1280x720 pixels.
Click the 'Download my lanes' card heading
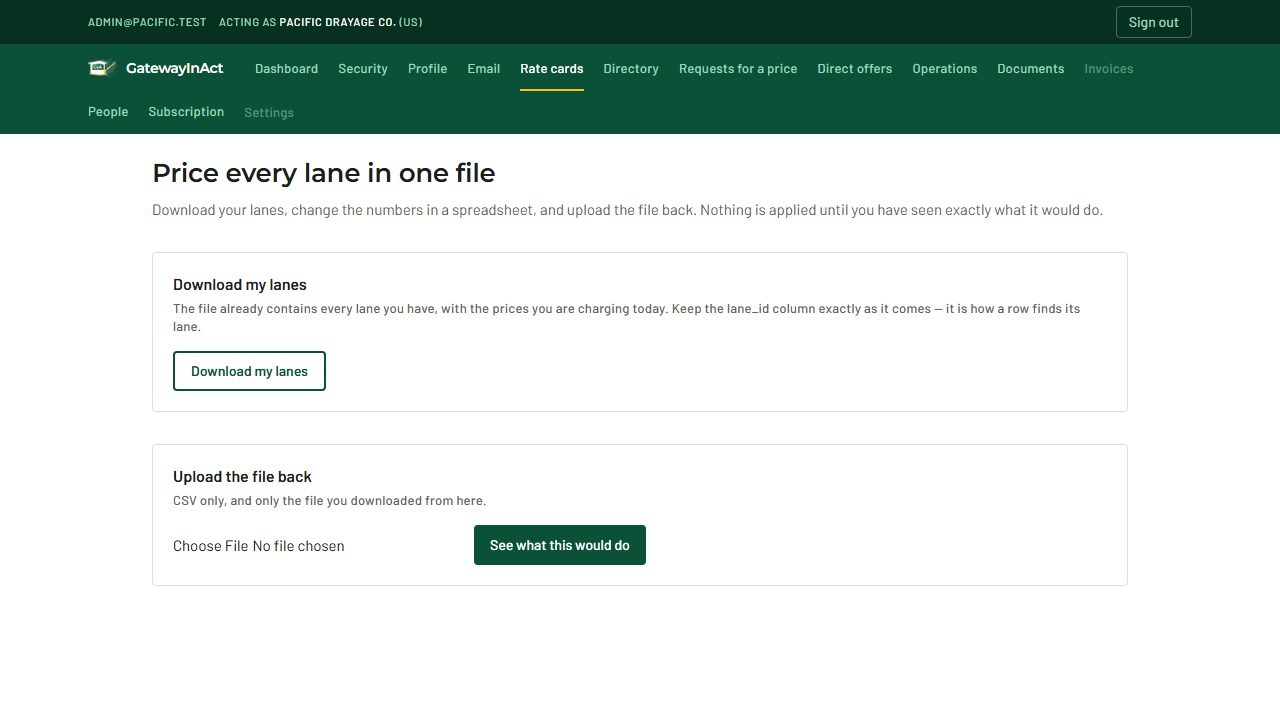(240, 285)
